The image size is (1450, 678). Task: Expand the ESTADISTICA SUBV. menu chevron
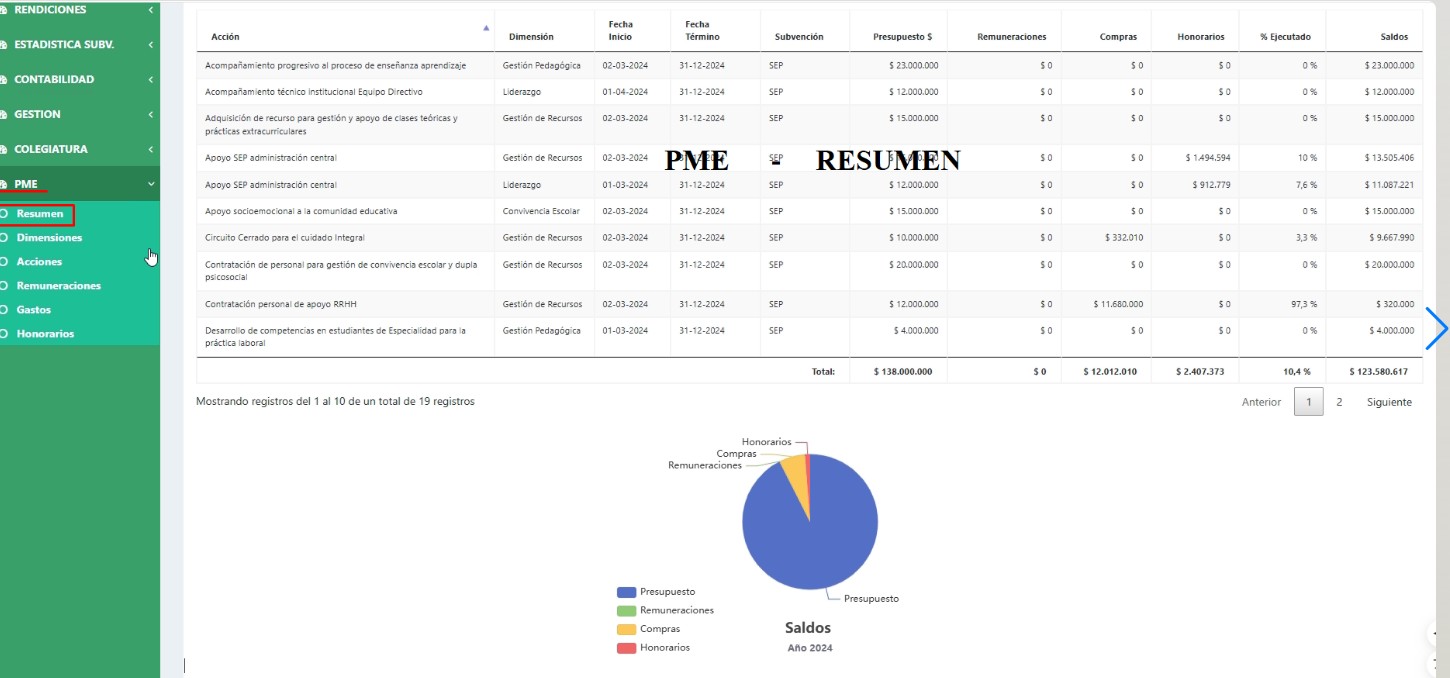click(x=150, y=45)
